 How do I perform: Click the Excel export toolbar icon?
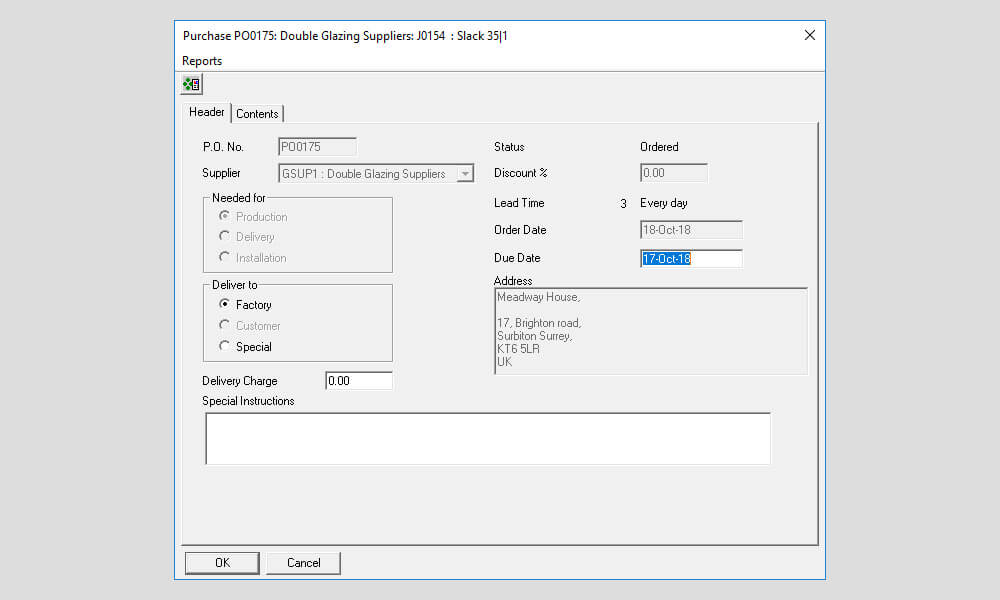click(191, 84)
